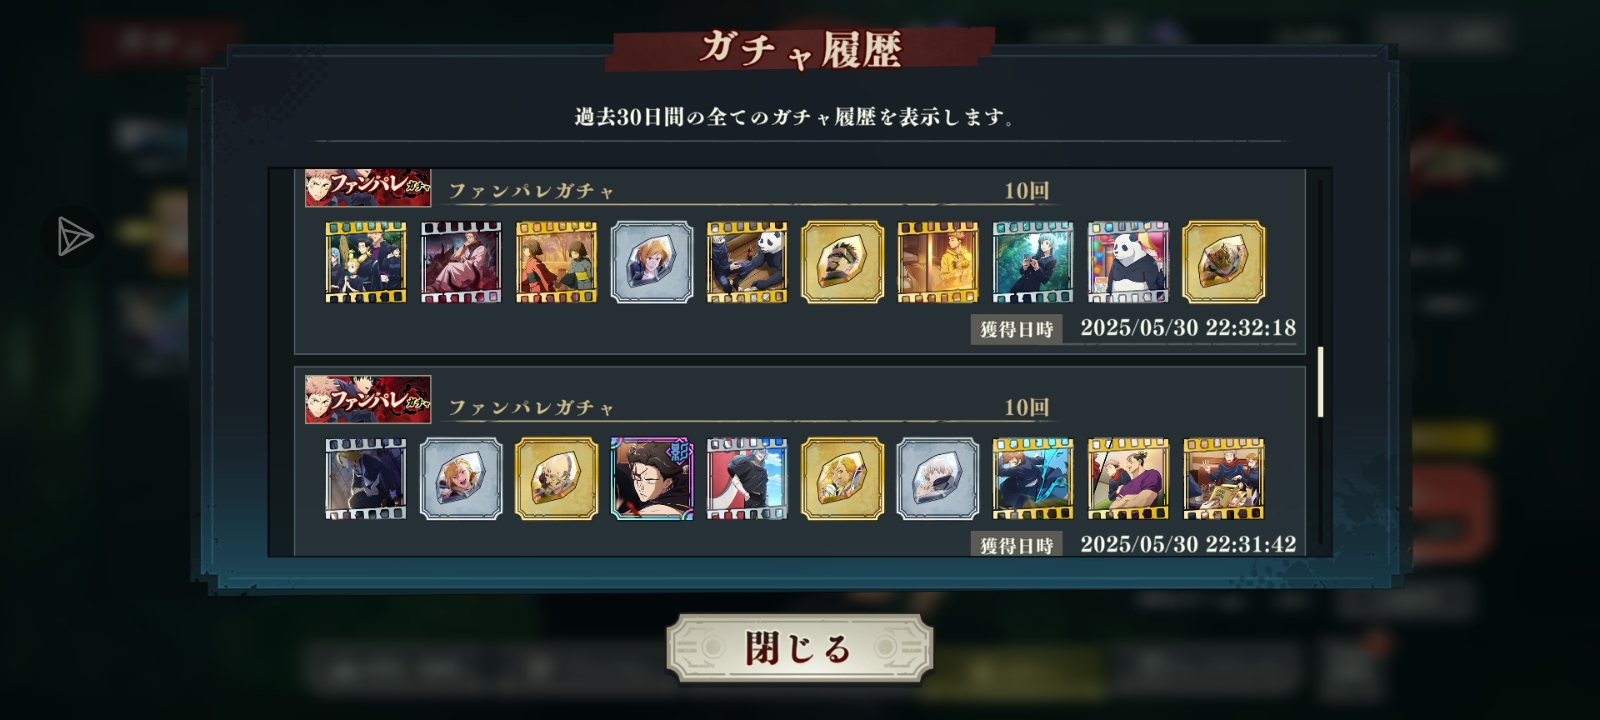Screen dimensions: 1600x720
Task: Tap the standing panda card with colorful background
Action: (x=1128, y=262)
